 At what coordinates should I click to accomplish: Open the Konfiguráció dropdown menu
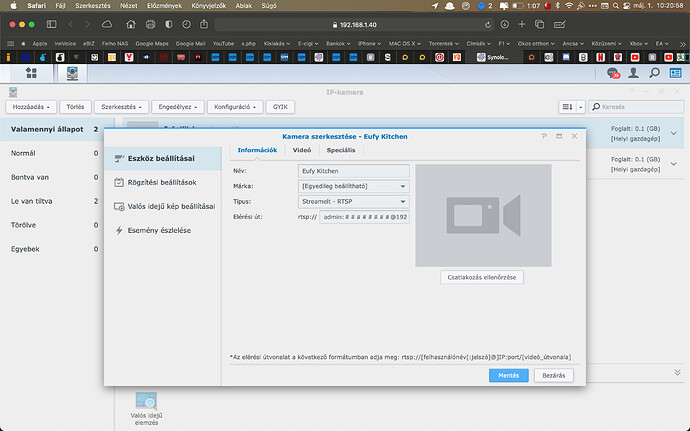coord(237,106)
